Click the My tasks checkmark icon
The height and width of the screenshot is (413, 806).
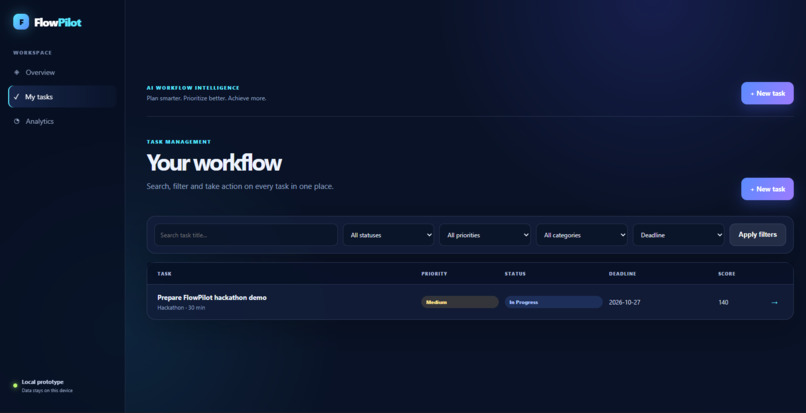tap(16, 97)
